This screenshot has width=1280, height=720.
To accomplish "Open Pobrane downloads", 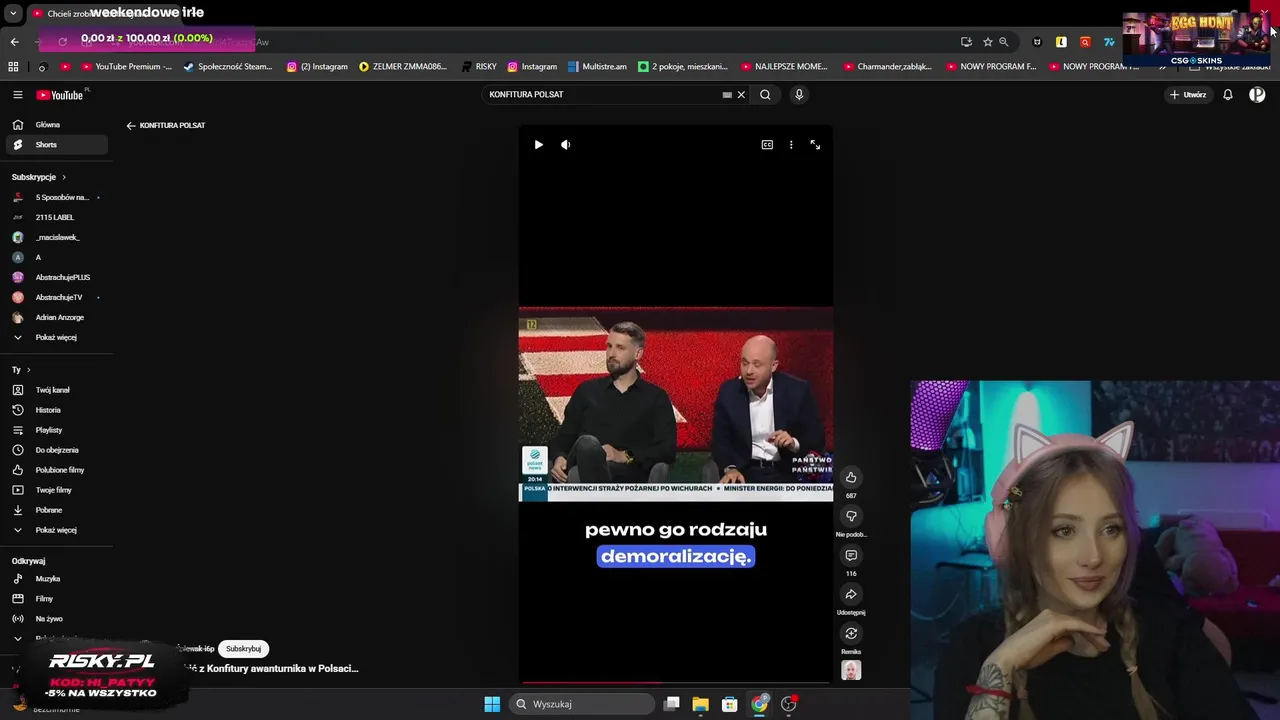I will [57, 510].
